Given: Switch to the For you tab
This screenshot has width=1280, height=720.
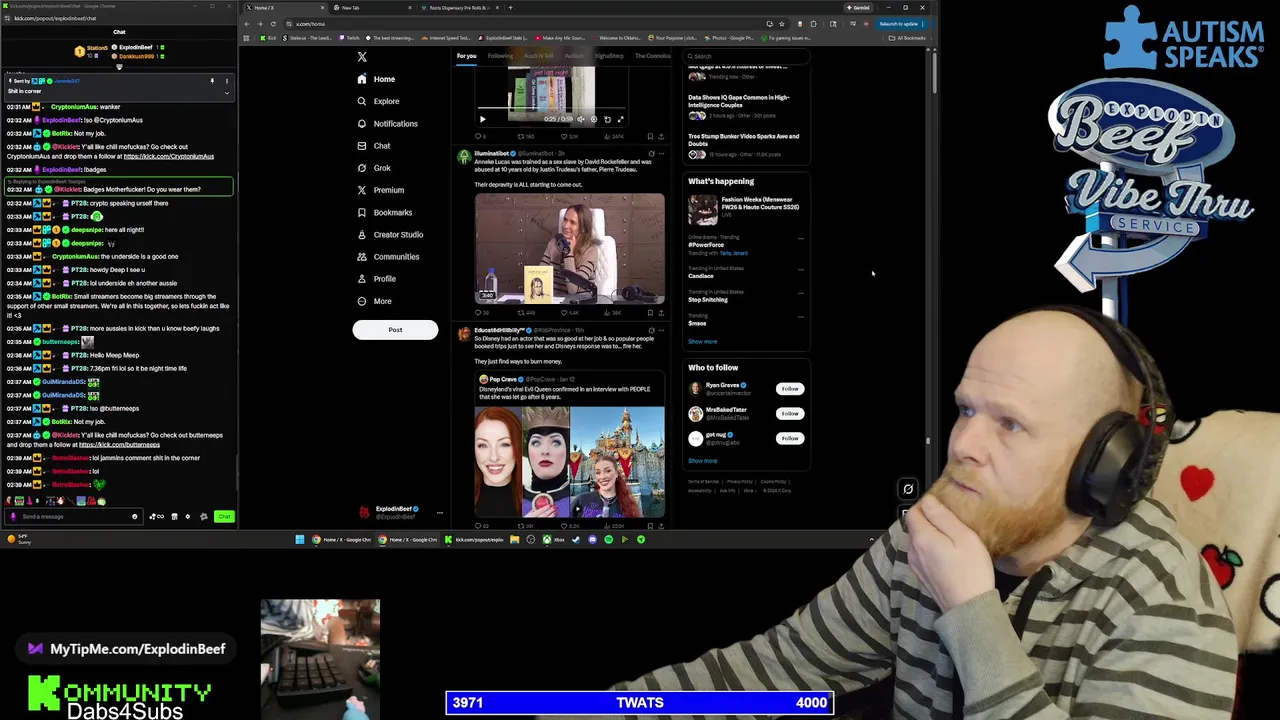Looking at the screenshot, I should coord(467,56).
